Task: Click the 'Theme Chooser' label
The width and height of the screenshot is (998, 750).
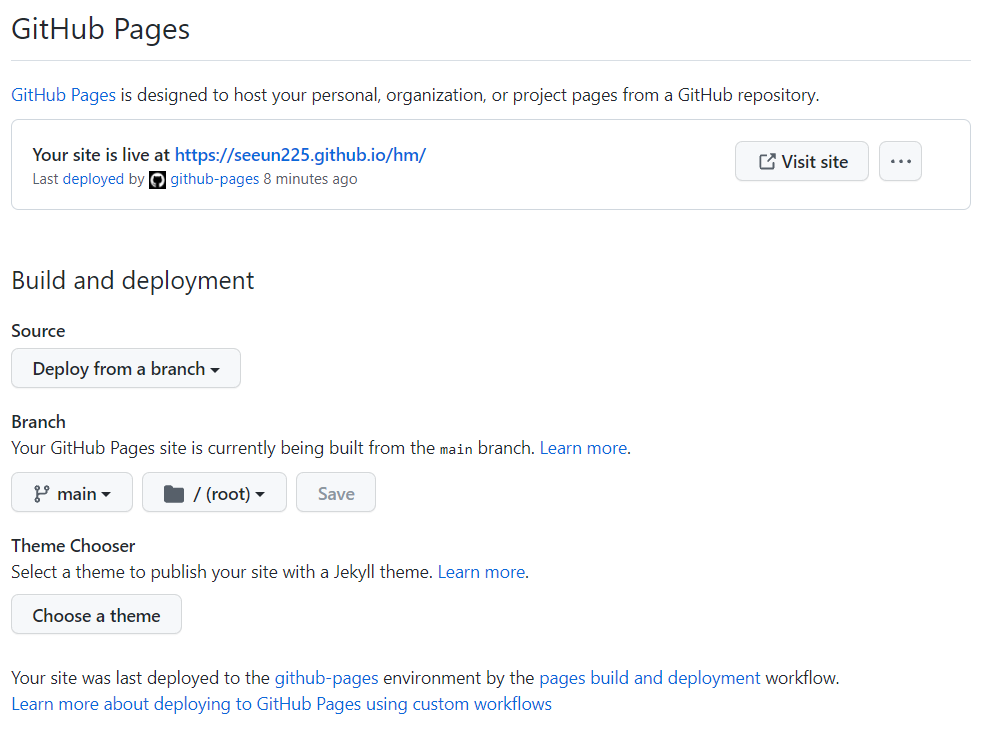Action: click(x=73, y=546)
